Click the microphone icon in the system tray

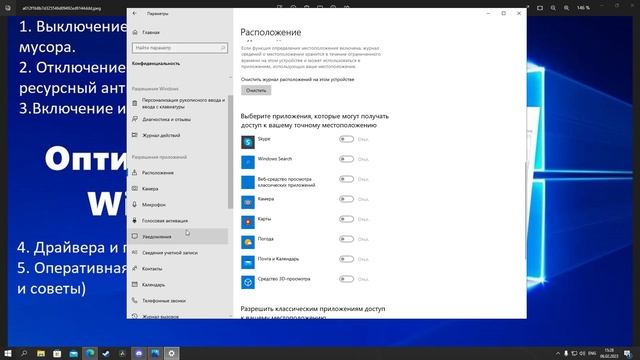tap(566, 353)
